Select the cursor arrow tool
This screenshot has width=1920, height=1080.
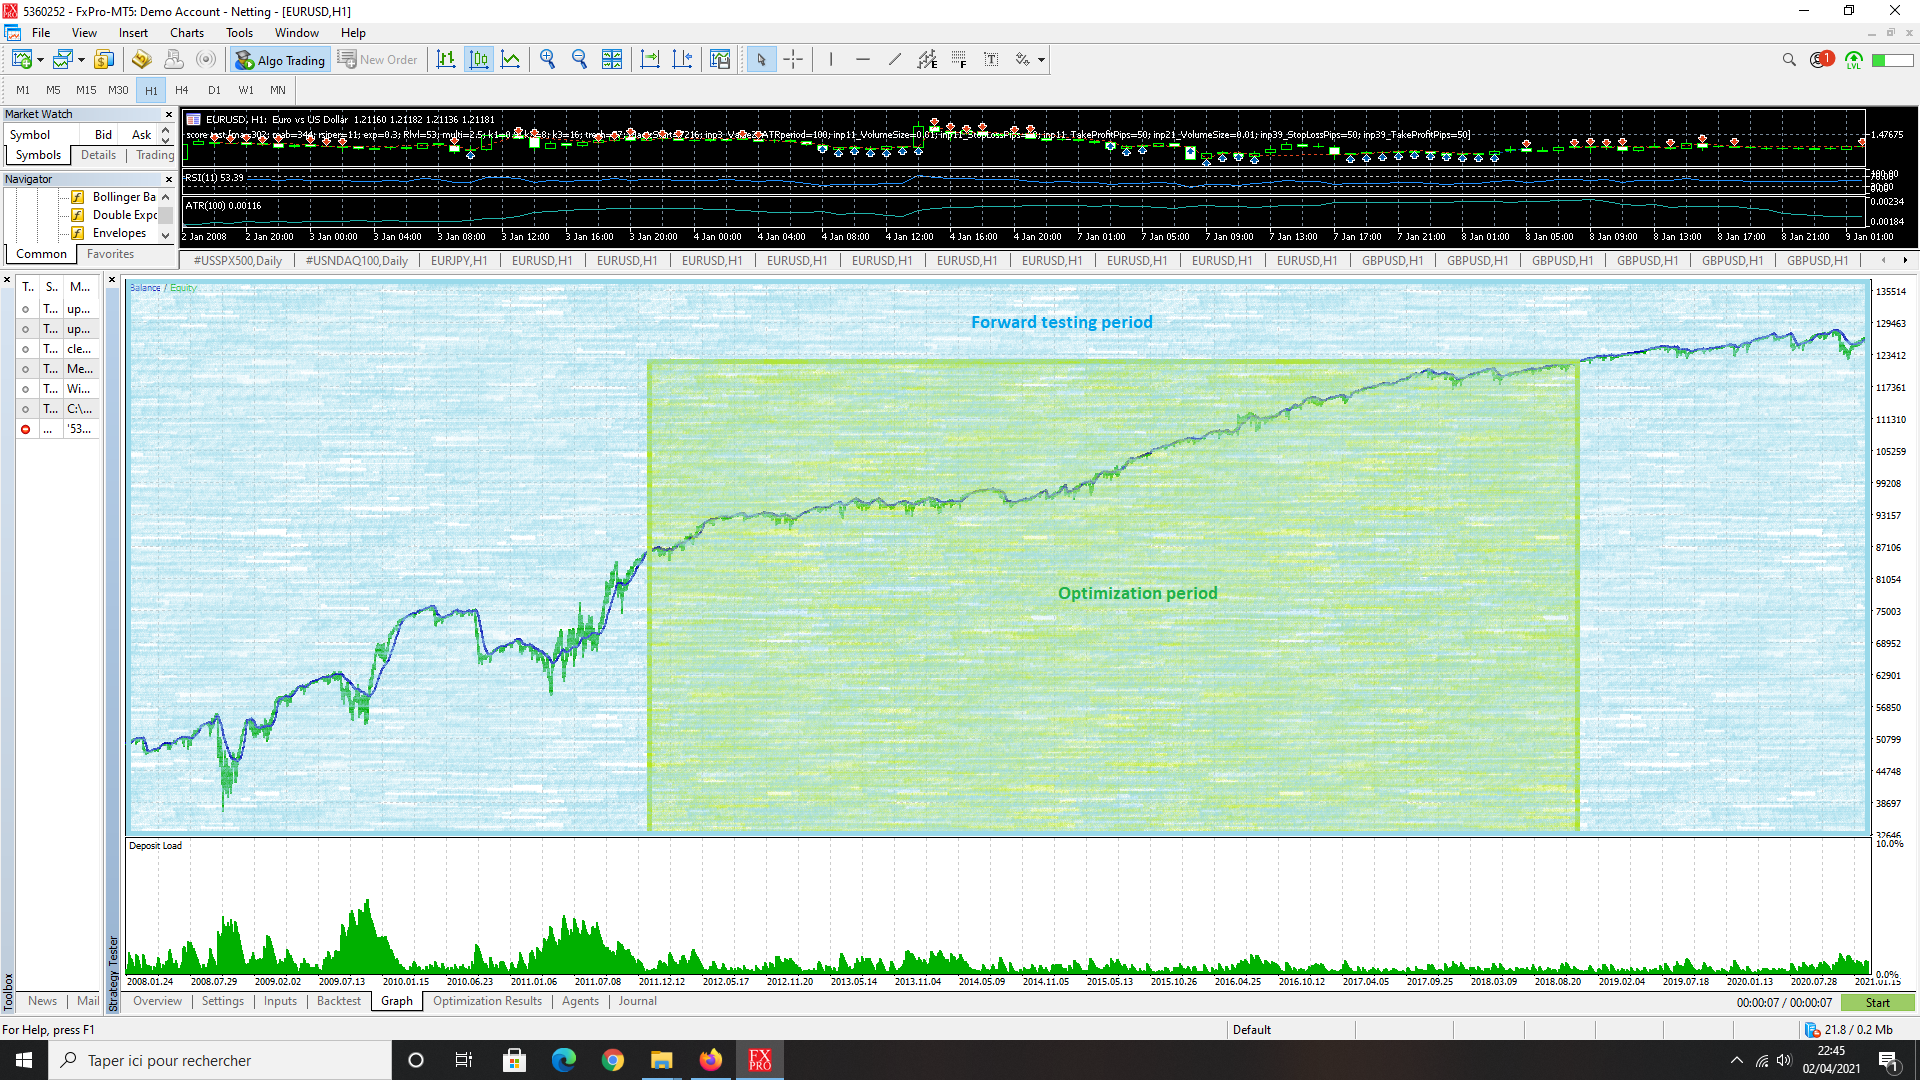761,60
